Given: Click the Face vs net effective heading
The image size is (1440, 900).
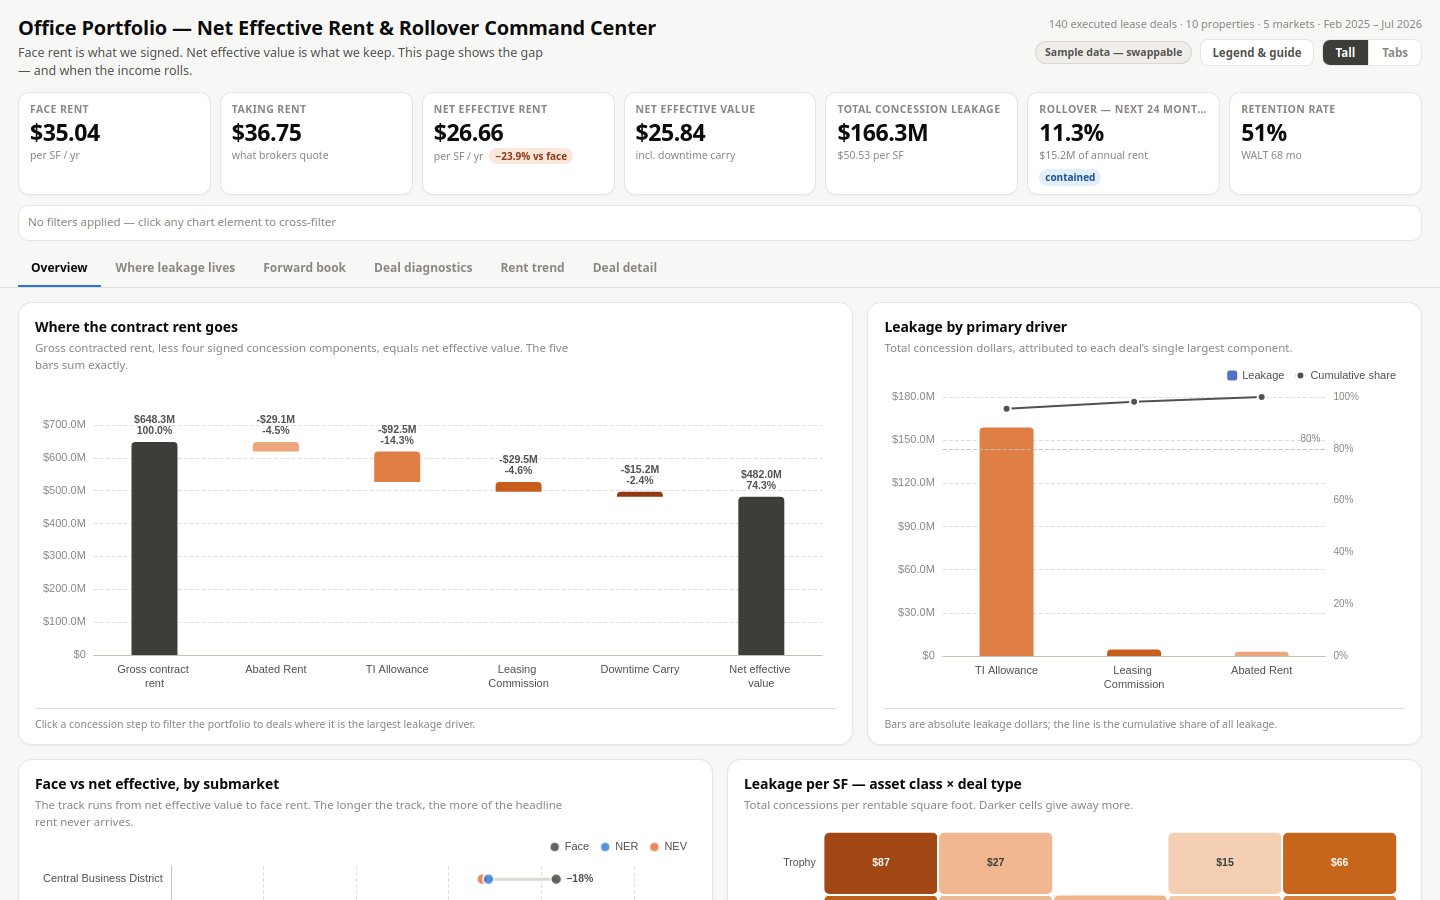Looking at the screenshot, I should (157, 784).
